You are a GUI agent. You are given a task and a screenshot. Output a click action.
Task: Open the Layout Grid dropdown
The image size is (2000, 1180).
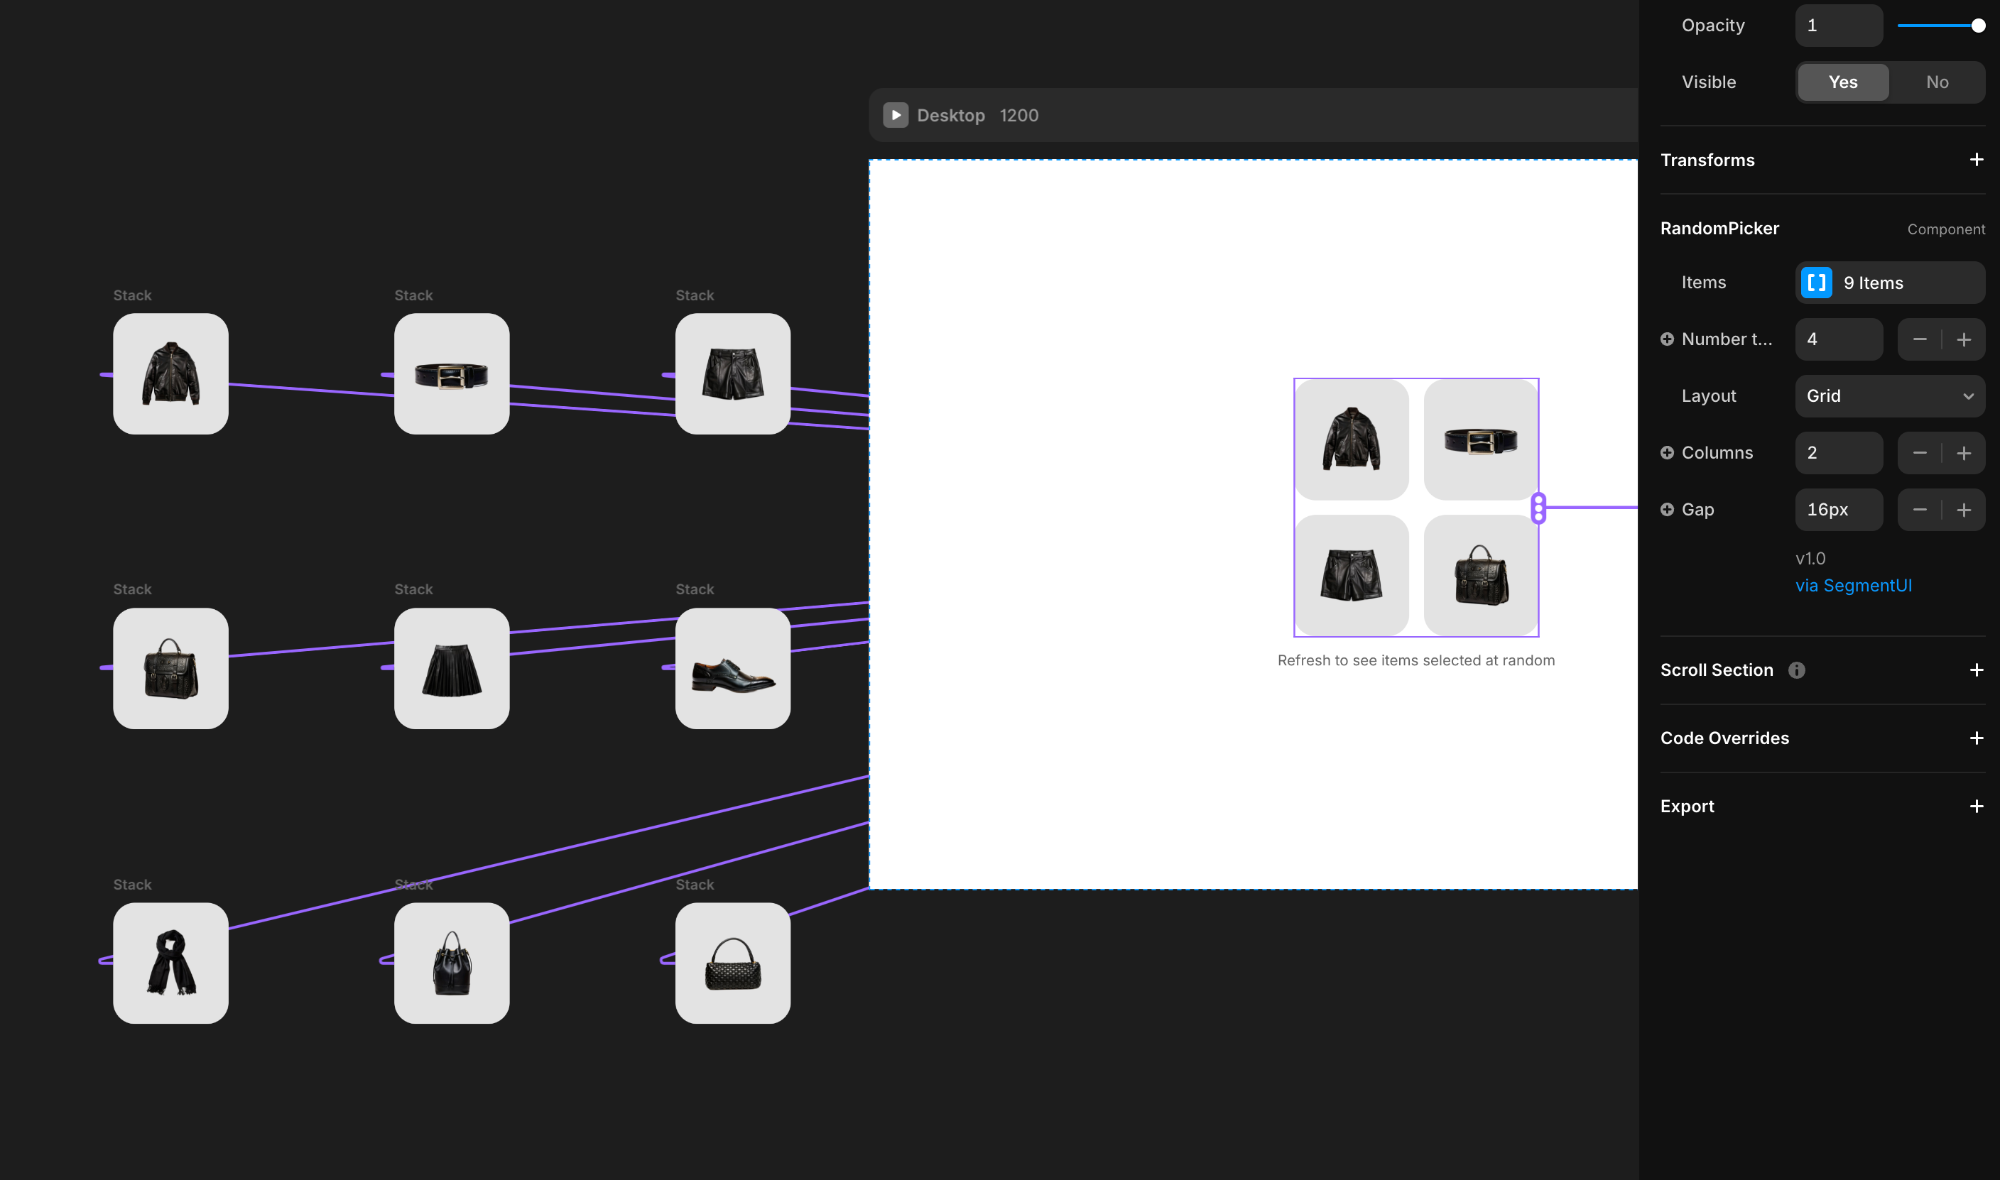coord(1889,396)
